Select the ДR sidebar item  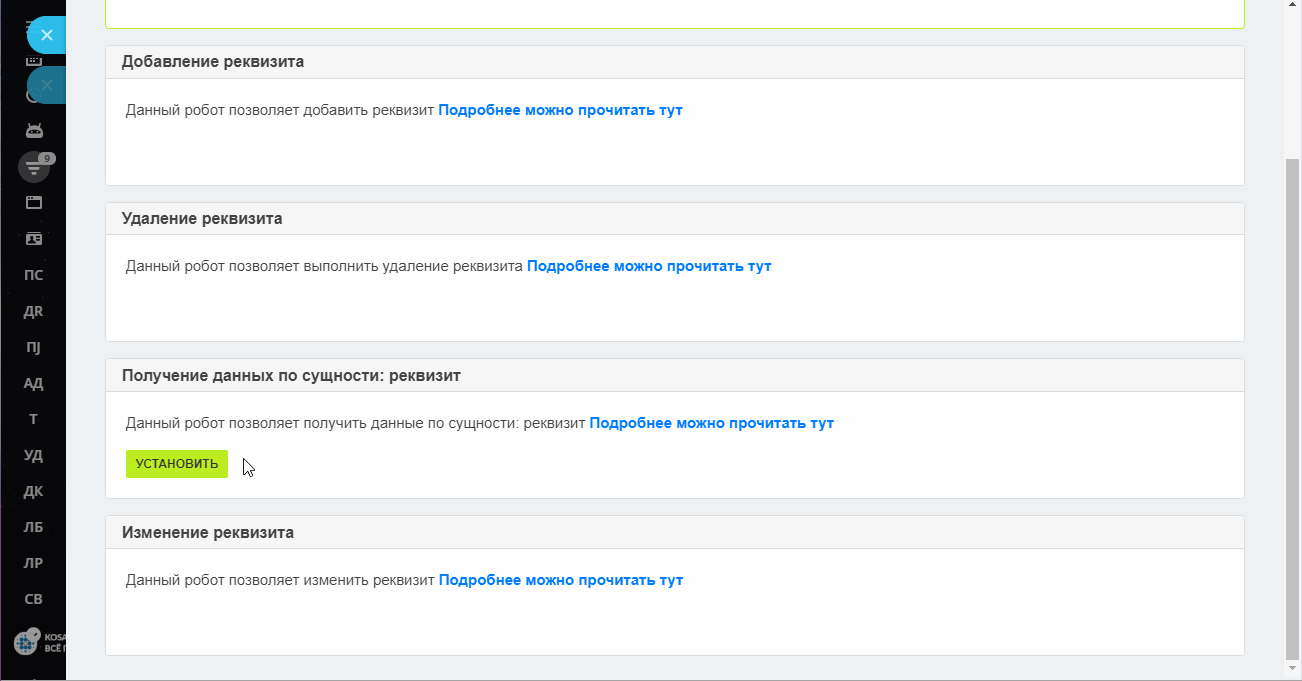[x=33, y=311]
